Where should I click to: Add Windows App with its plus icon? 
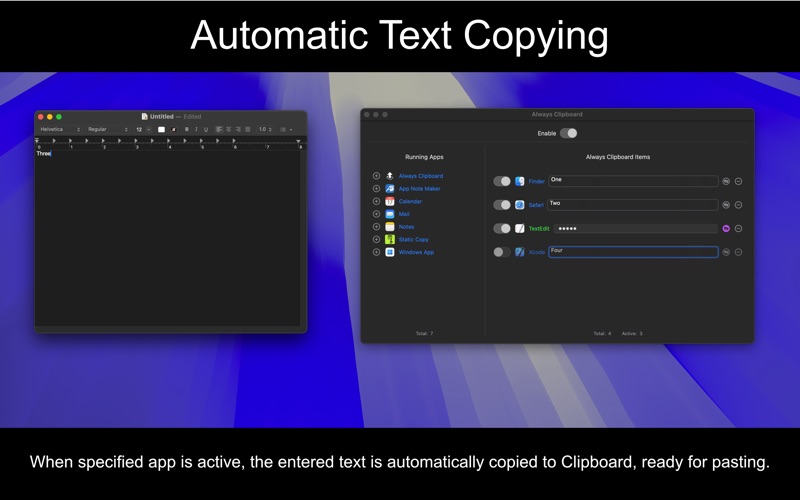click(x=377, y=252)
